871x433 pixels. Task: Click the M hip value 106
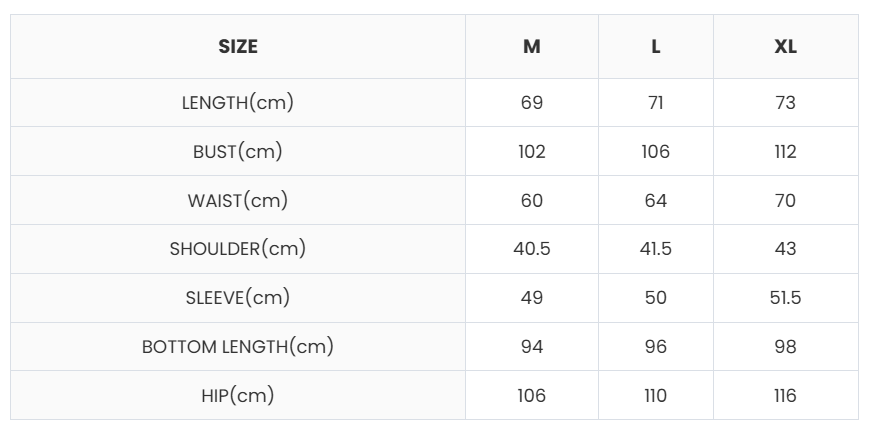click(x=532, y=396)
